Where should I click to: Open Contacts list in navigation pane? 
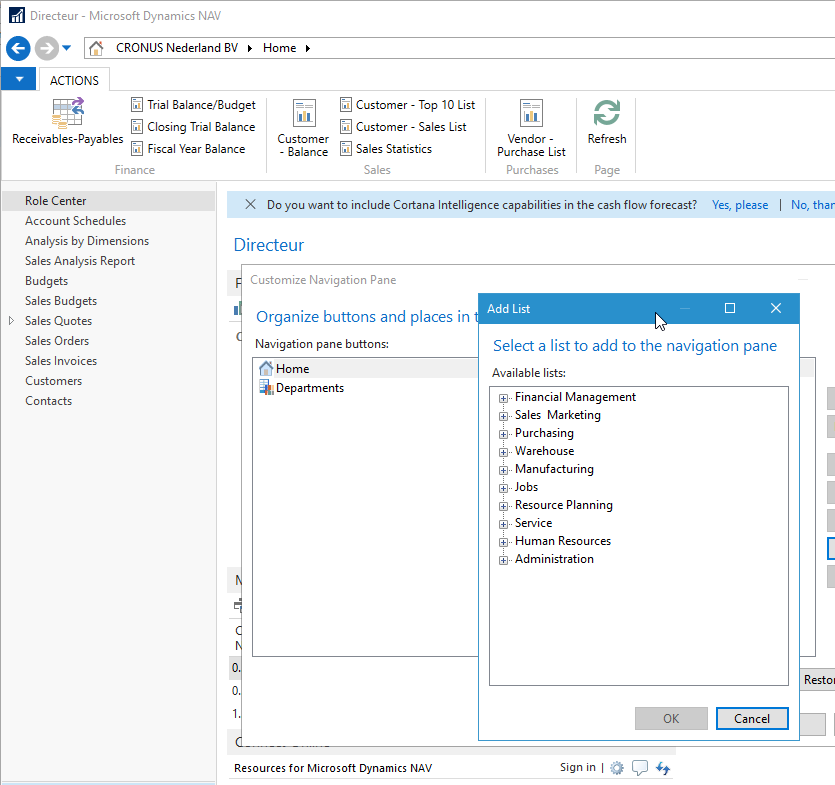[48, 401]
